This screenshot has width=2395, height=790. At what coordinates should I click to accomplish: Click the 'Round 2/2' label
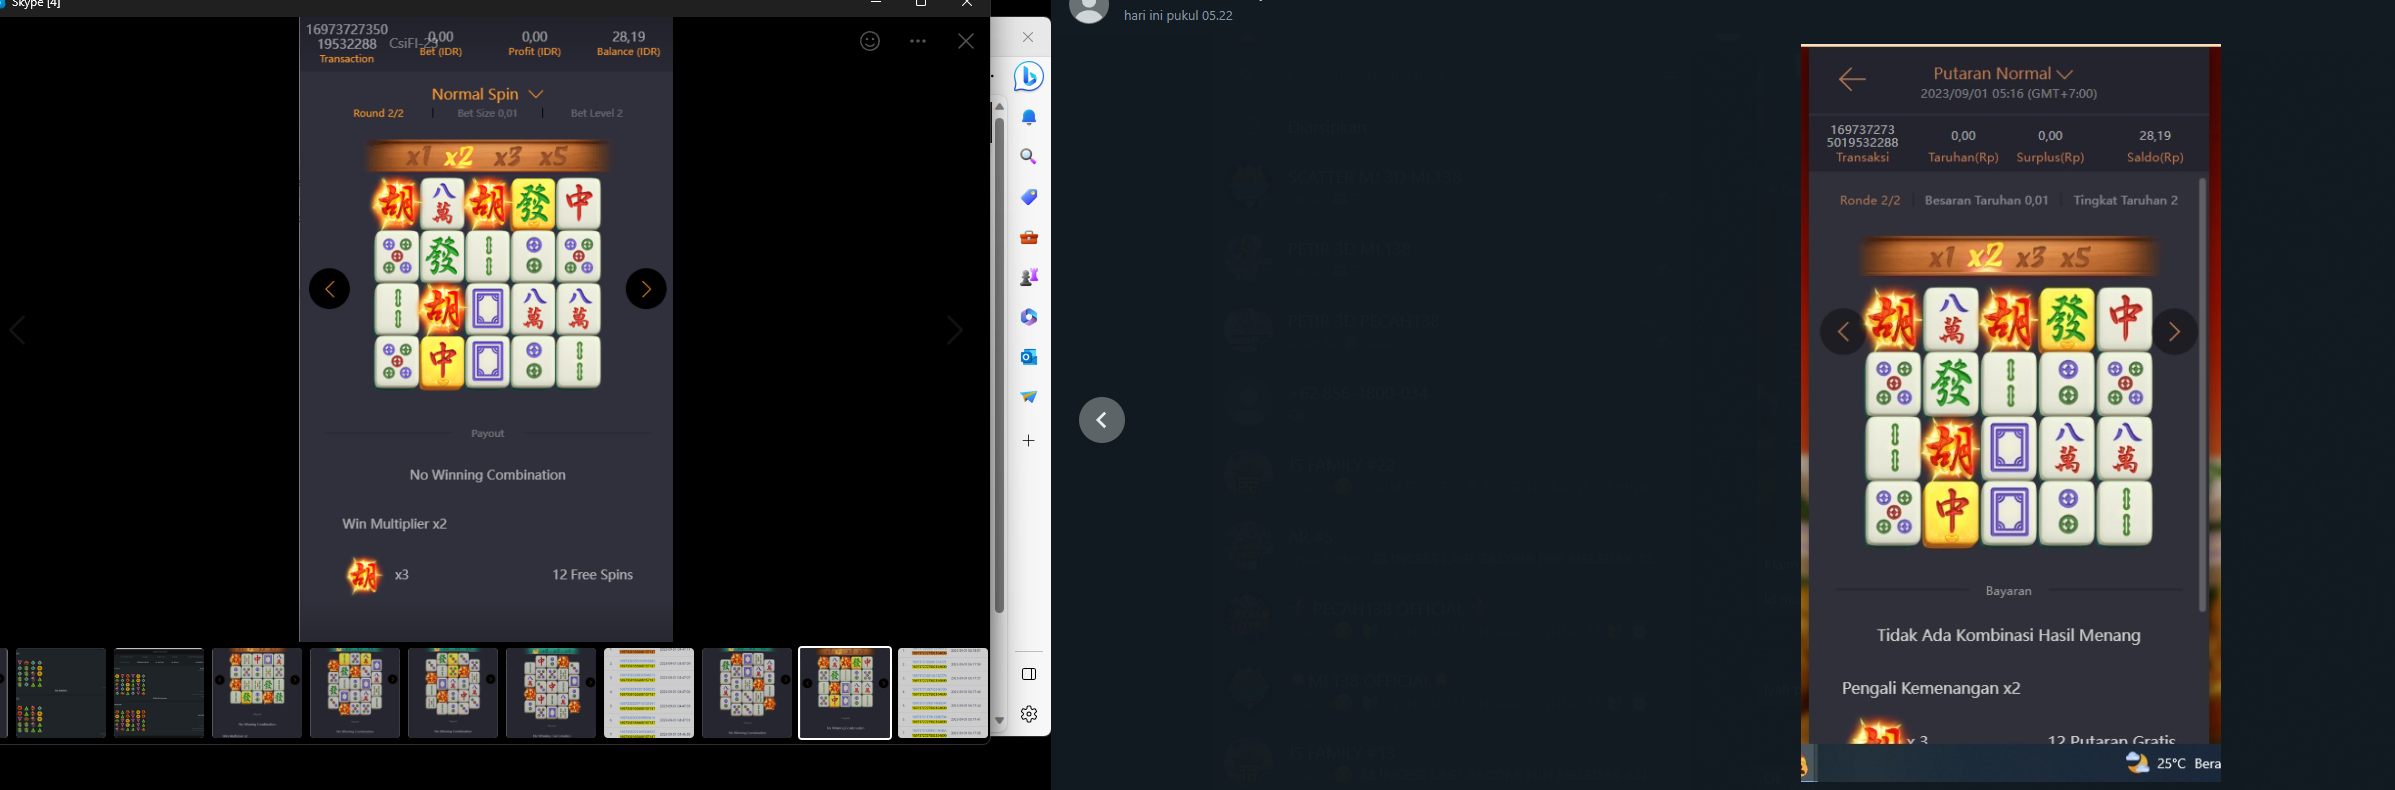pos(378,113)
